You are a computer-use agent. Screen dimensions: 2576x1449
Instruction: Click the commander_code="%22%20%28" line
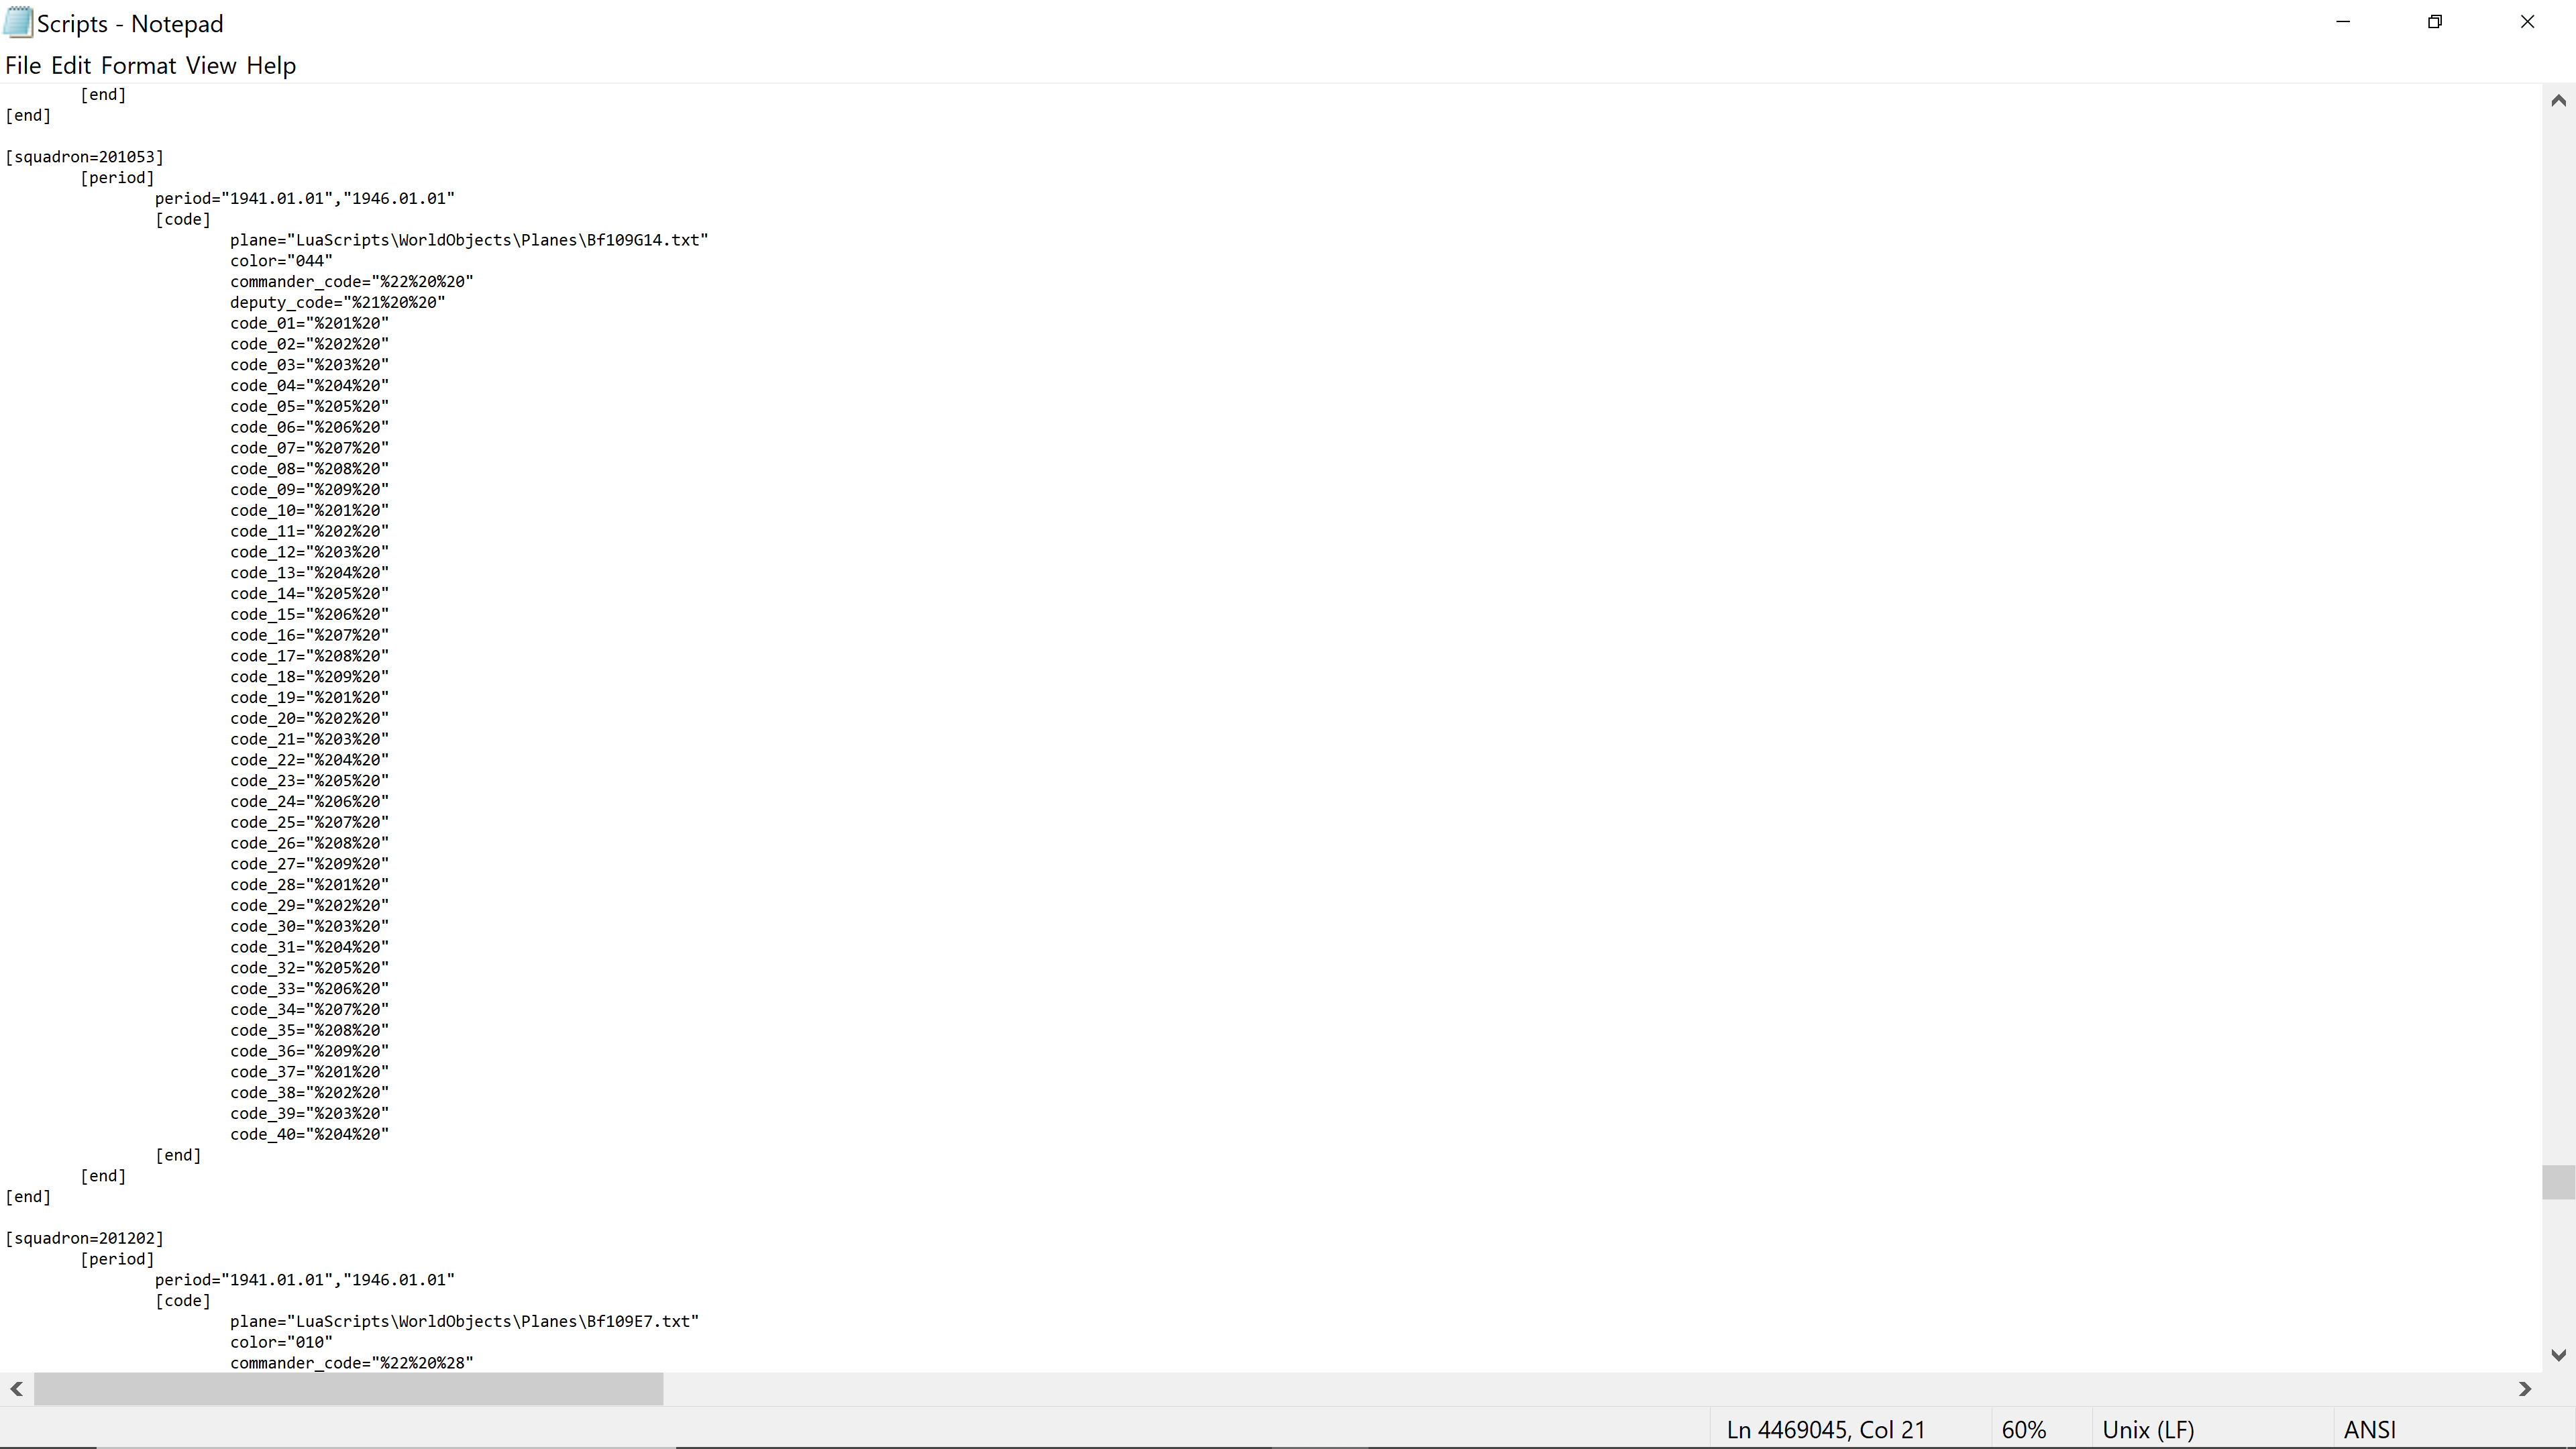pos(352,1363)
